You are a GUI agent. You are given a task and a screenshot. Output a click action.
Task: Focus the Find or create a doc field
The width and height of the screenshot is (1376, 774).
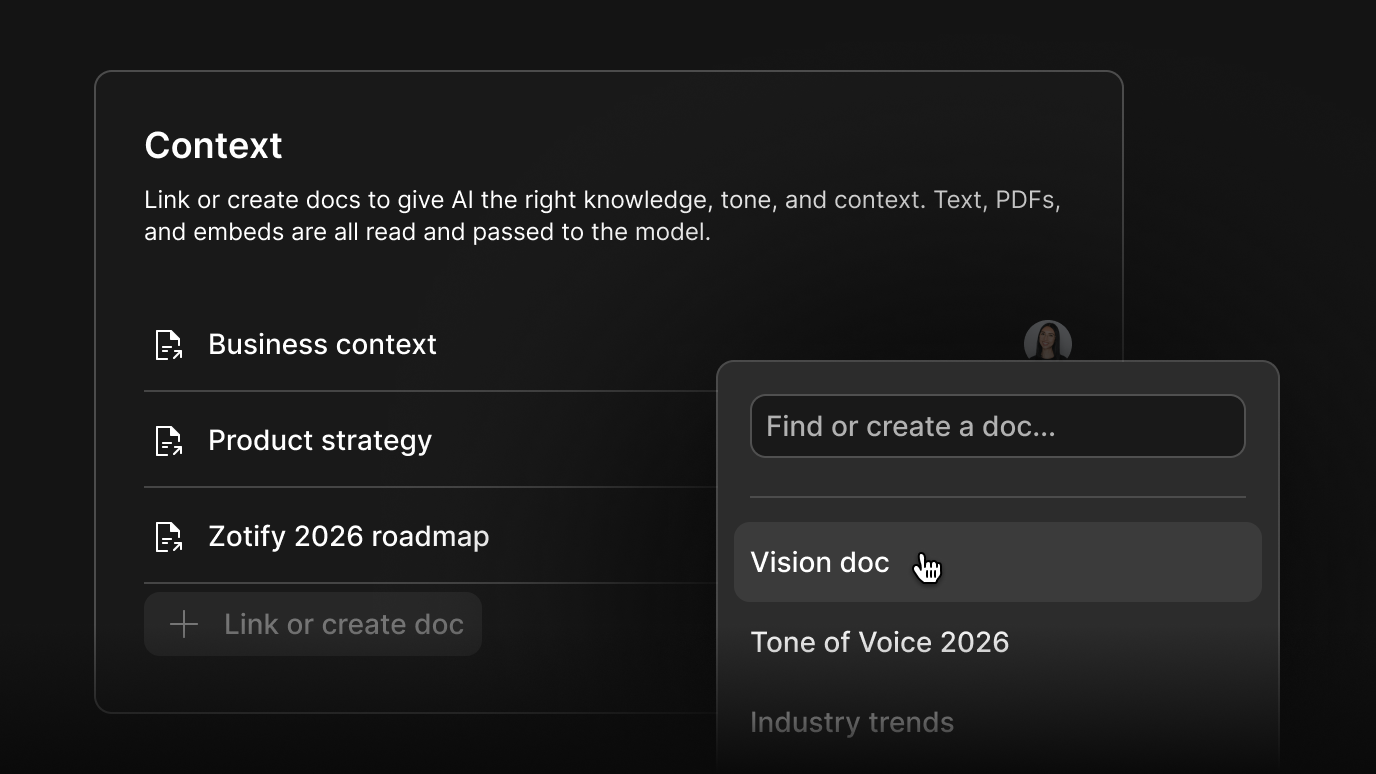click(x=998, y=426)
